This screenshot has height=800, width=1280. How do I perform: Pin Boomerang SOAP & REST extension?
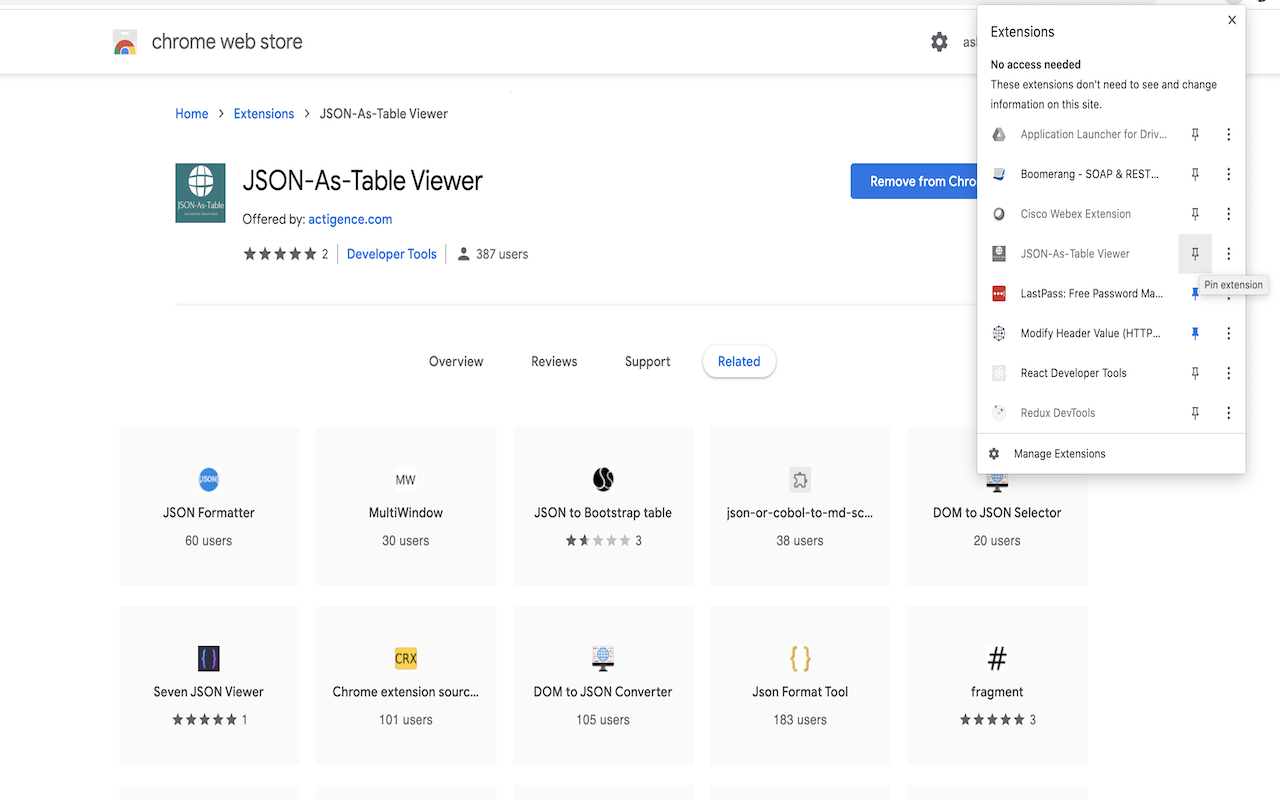coord(1195,174)
